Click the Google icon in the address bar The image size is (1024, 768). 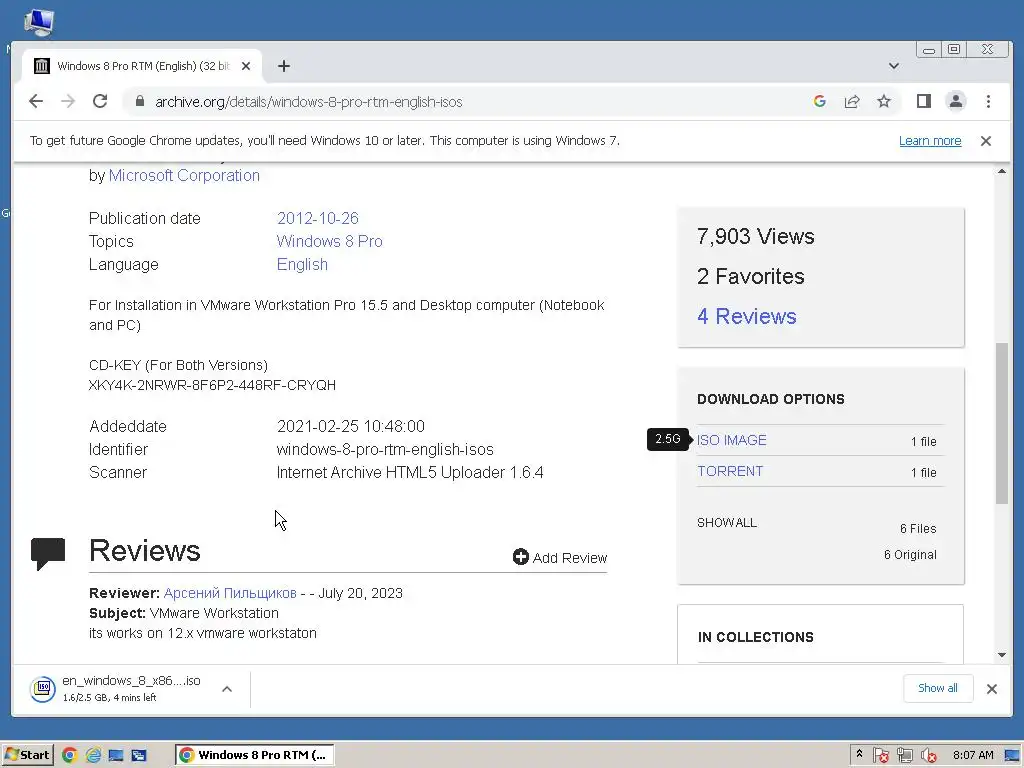click(820, 101)
